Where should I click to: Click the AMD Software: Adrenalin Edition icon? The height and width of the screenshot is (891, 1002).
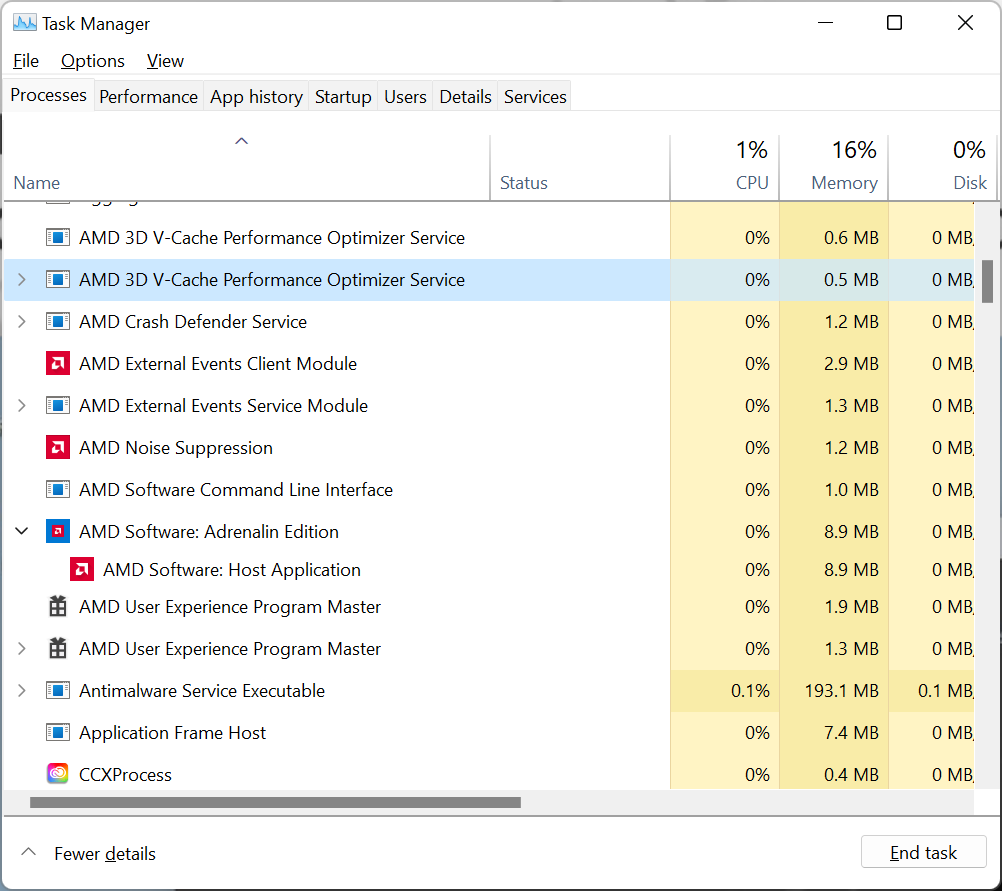pos(58,532)
